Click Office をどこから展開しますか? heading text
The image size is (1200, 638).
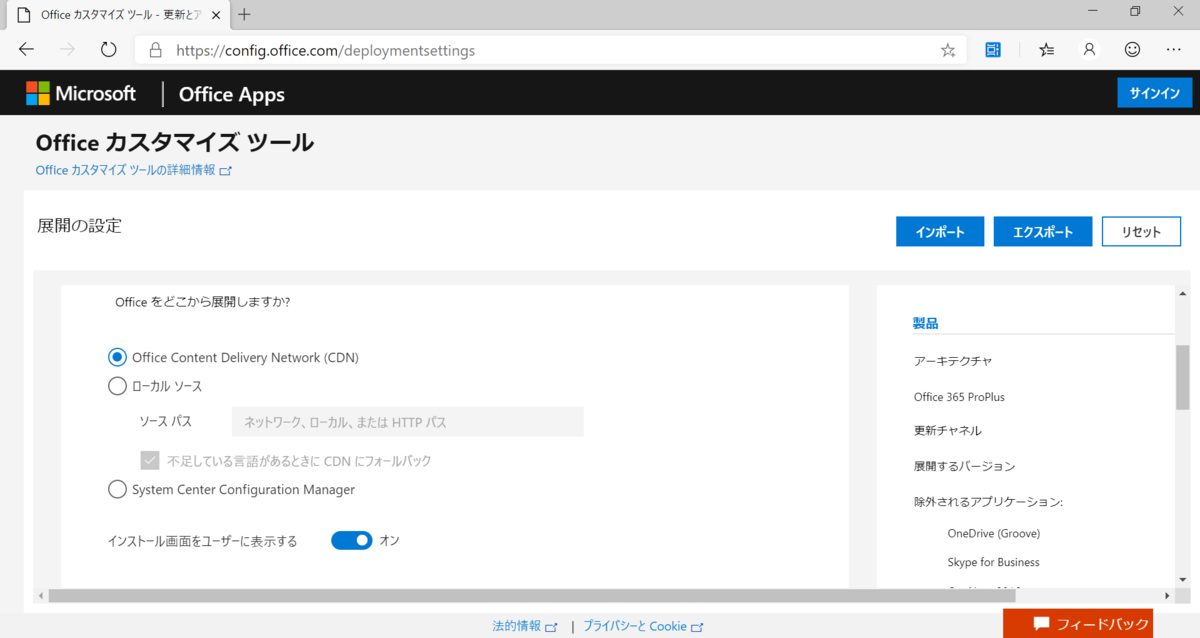(203, 301)
